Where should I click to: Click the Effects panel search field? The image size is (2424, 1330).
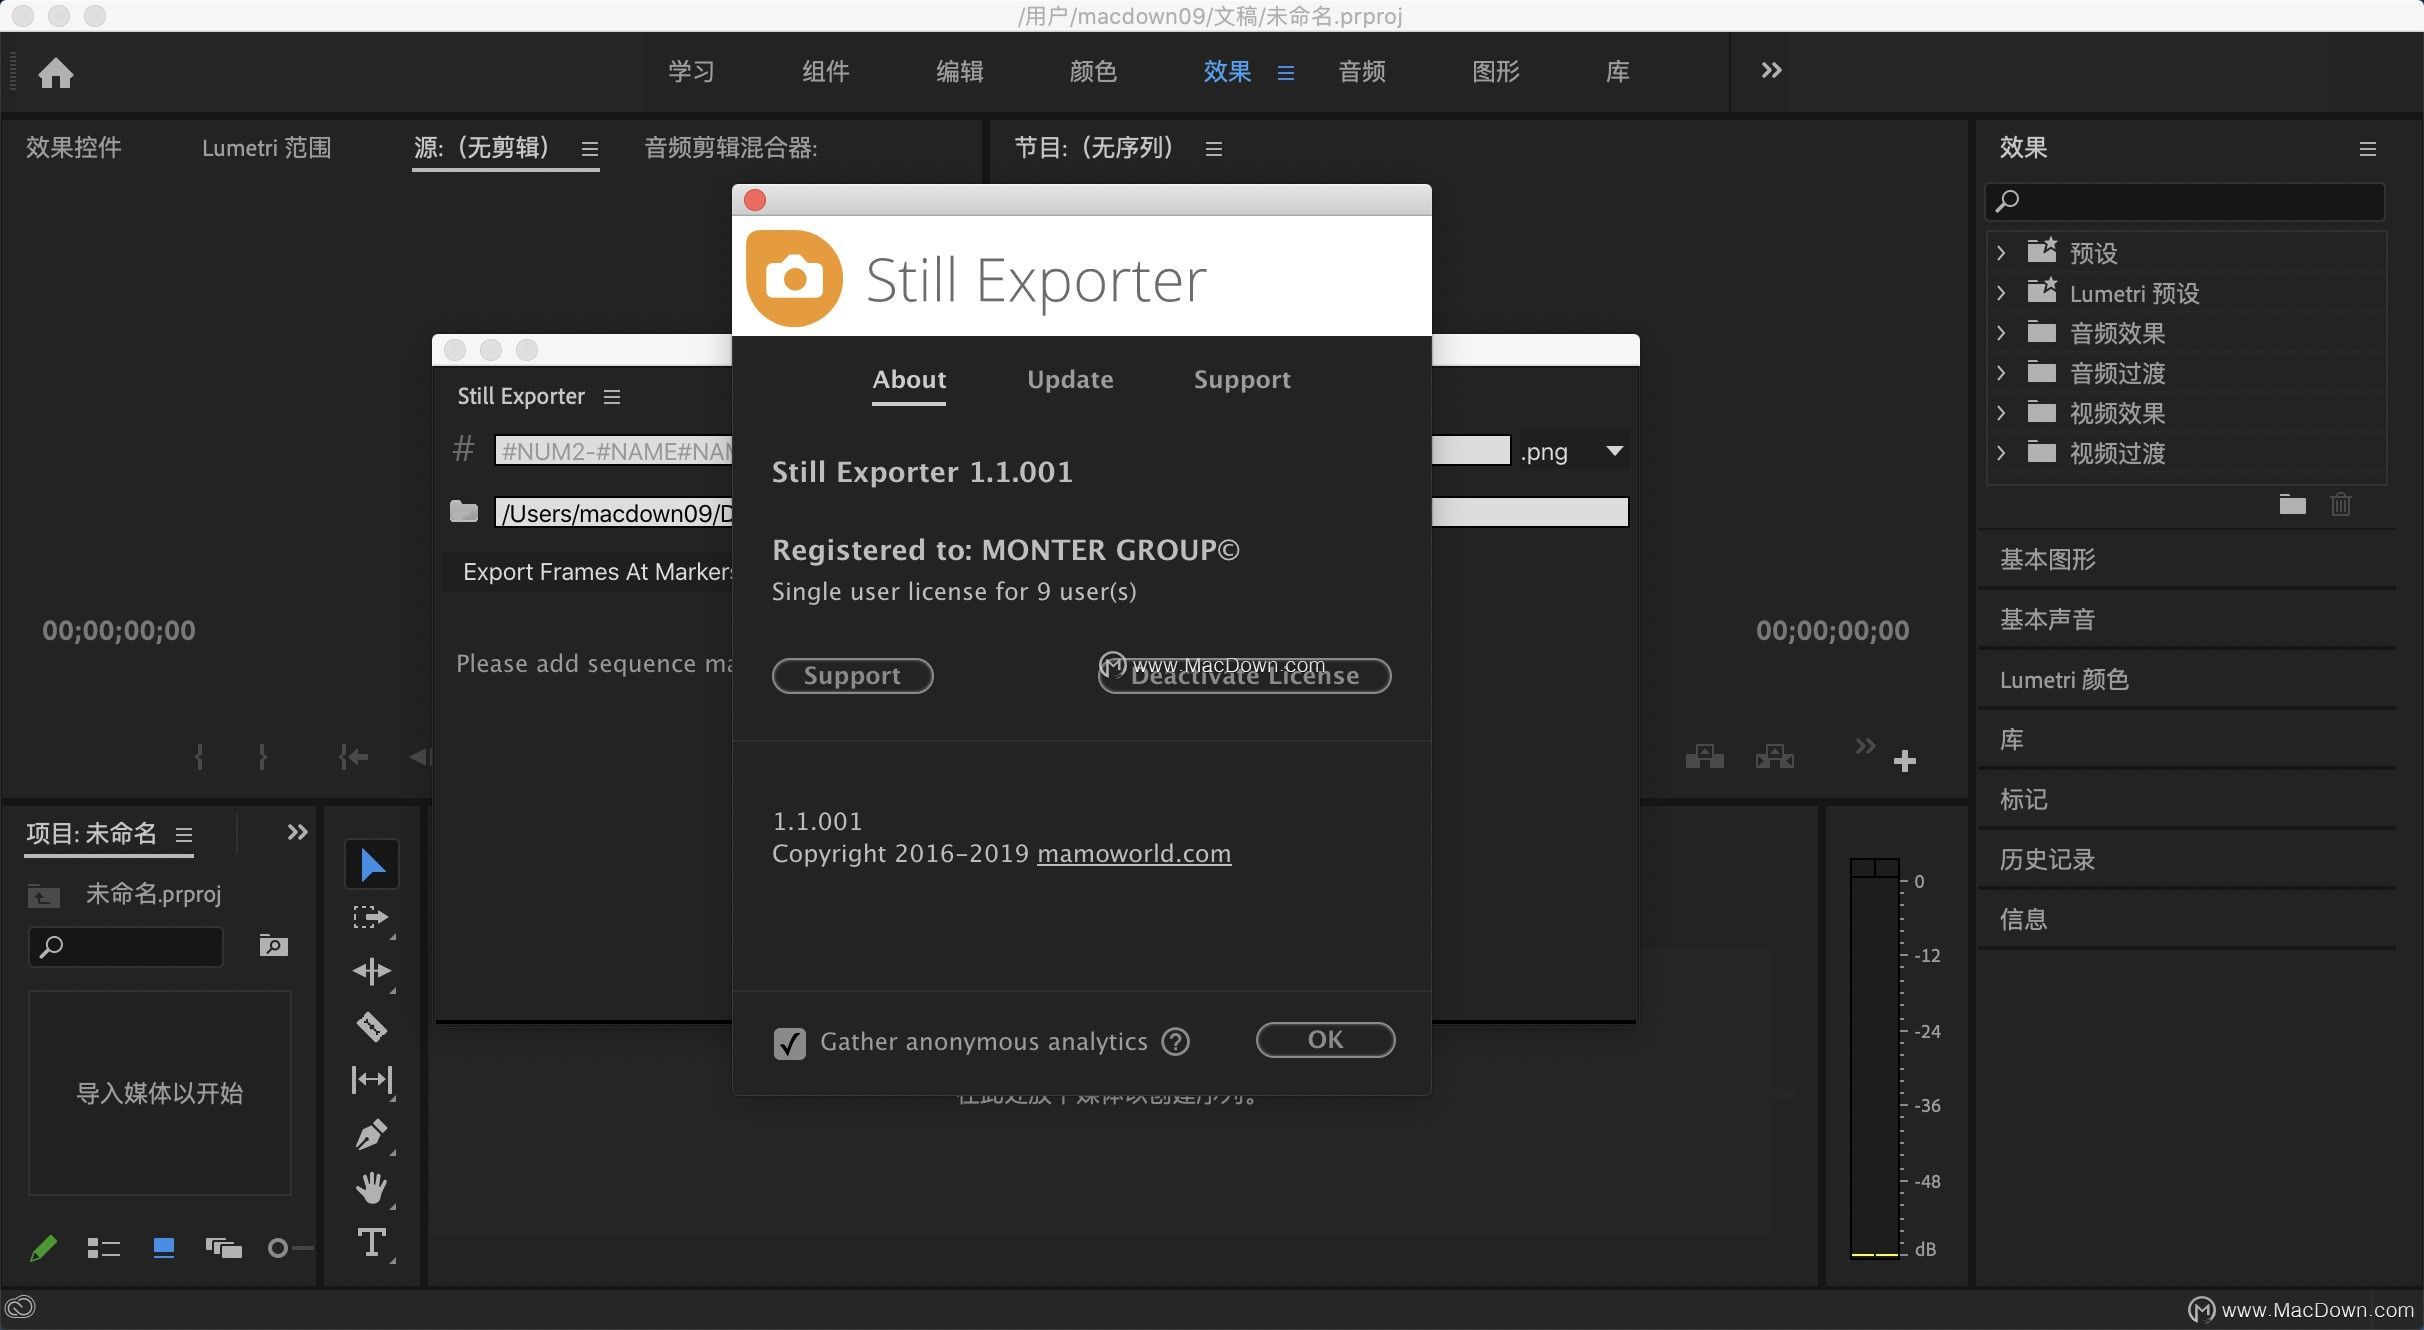click(2185, 201)
